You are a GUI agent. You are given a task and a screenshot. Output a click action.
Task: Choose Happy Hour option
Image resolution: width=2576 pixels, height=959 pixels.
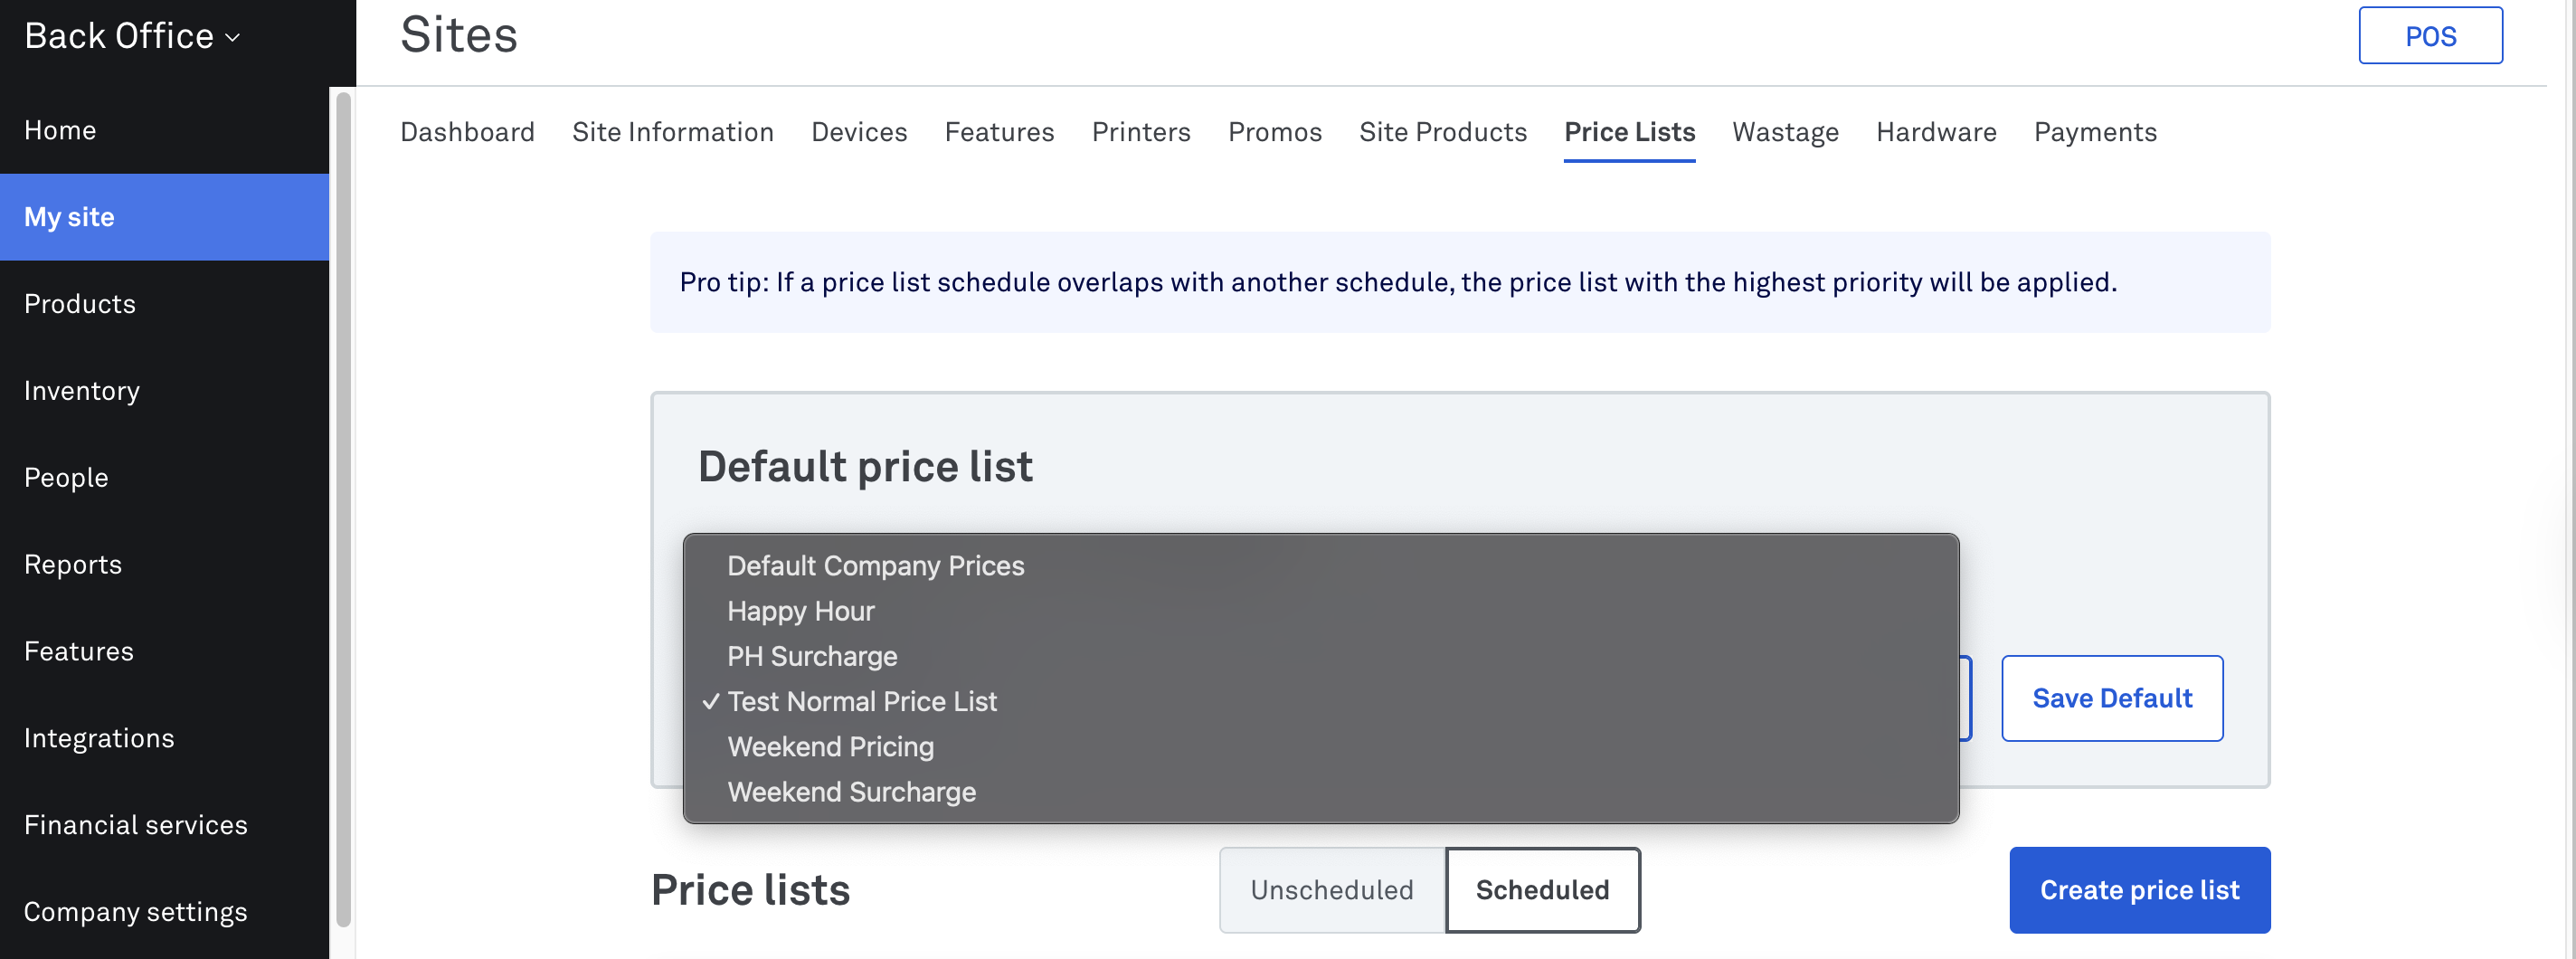click(x=1320, y=611)
